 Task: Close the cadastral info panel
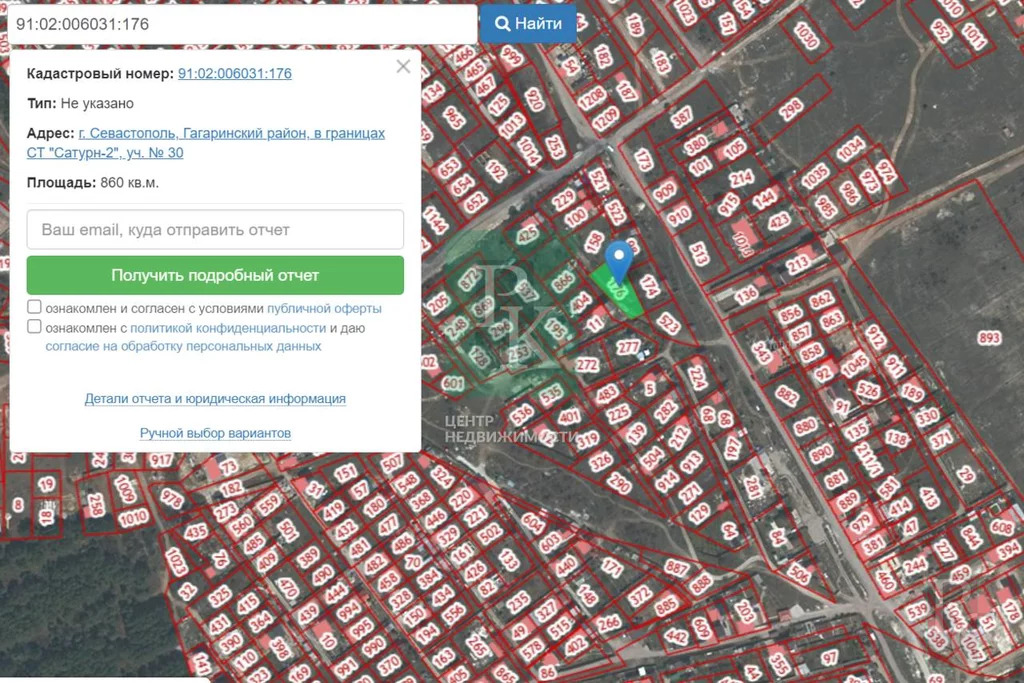403,67
